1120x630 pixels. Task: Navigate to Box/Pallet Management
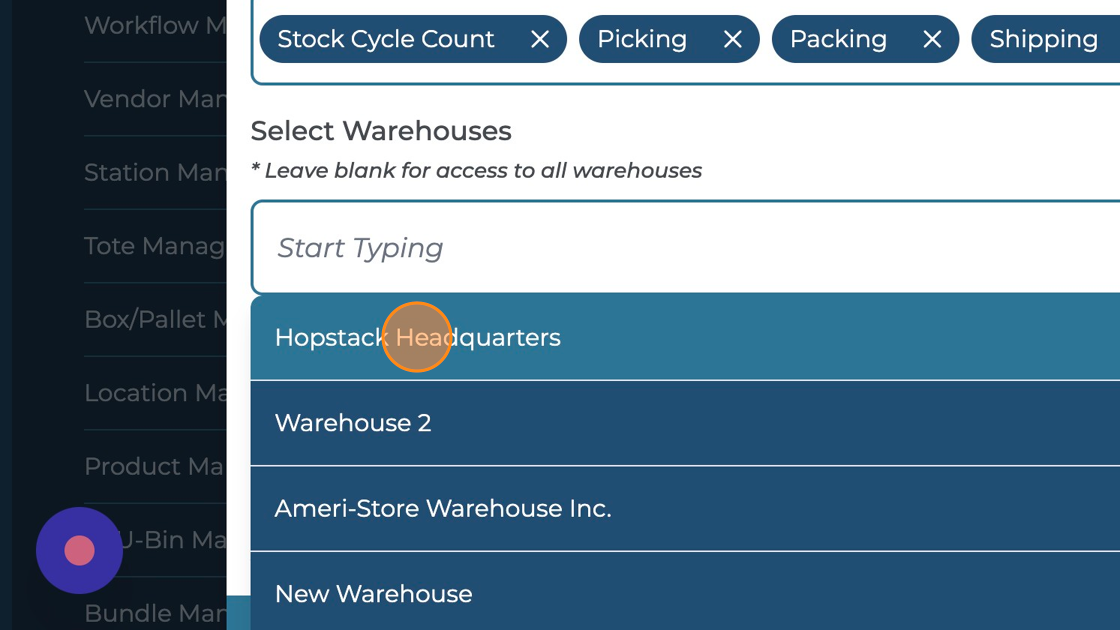coord(155,320)
